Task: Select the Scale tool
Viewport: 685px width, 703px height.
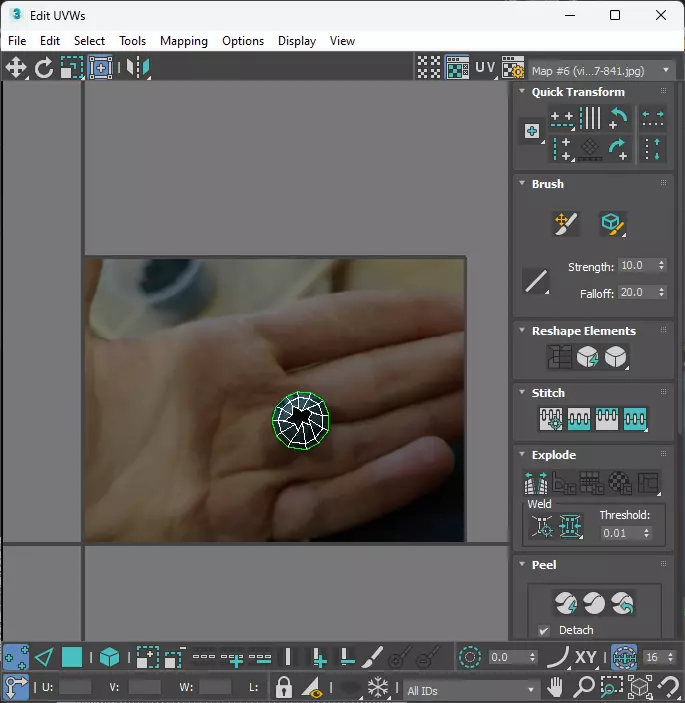Action: tap(72, 68)
